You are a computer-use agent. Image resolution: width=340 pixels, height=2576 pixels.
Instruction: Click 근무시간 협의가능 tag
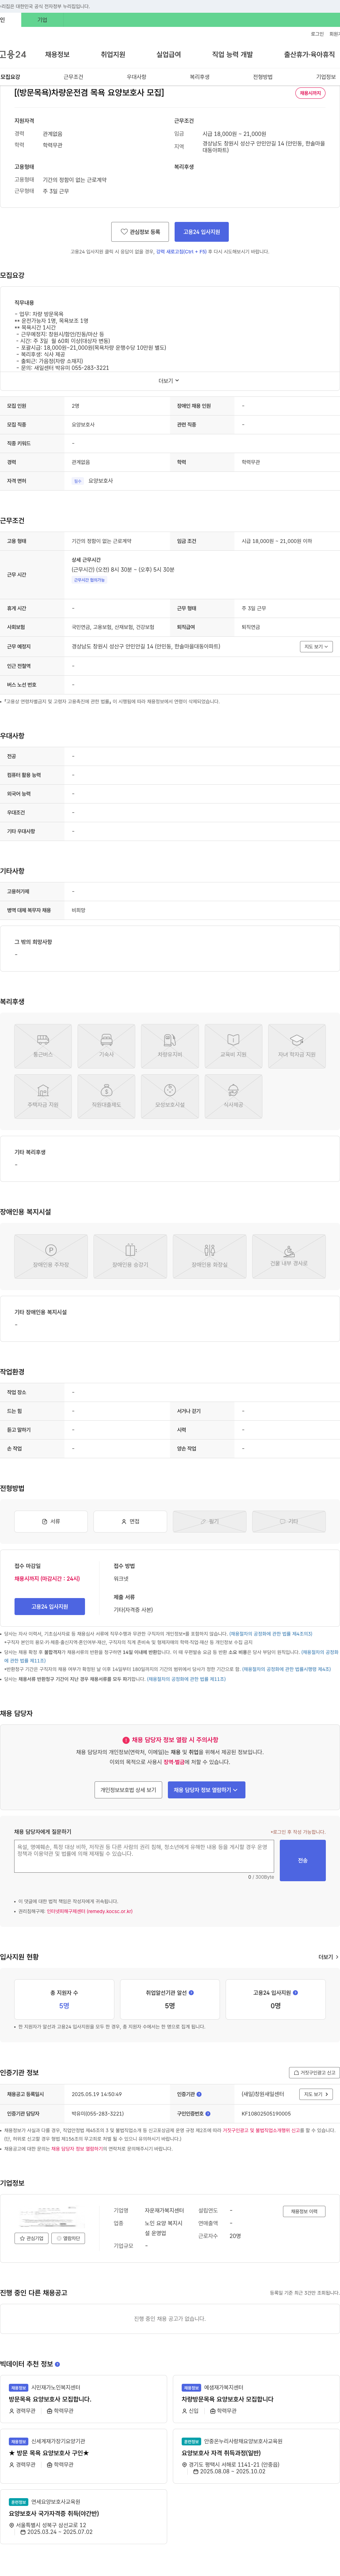[89, 580]
